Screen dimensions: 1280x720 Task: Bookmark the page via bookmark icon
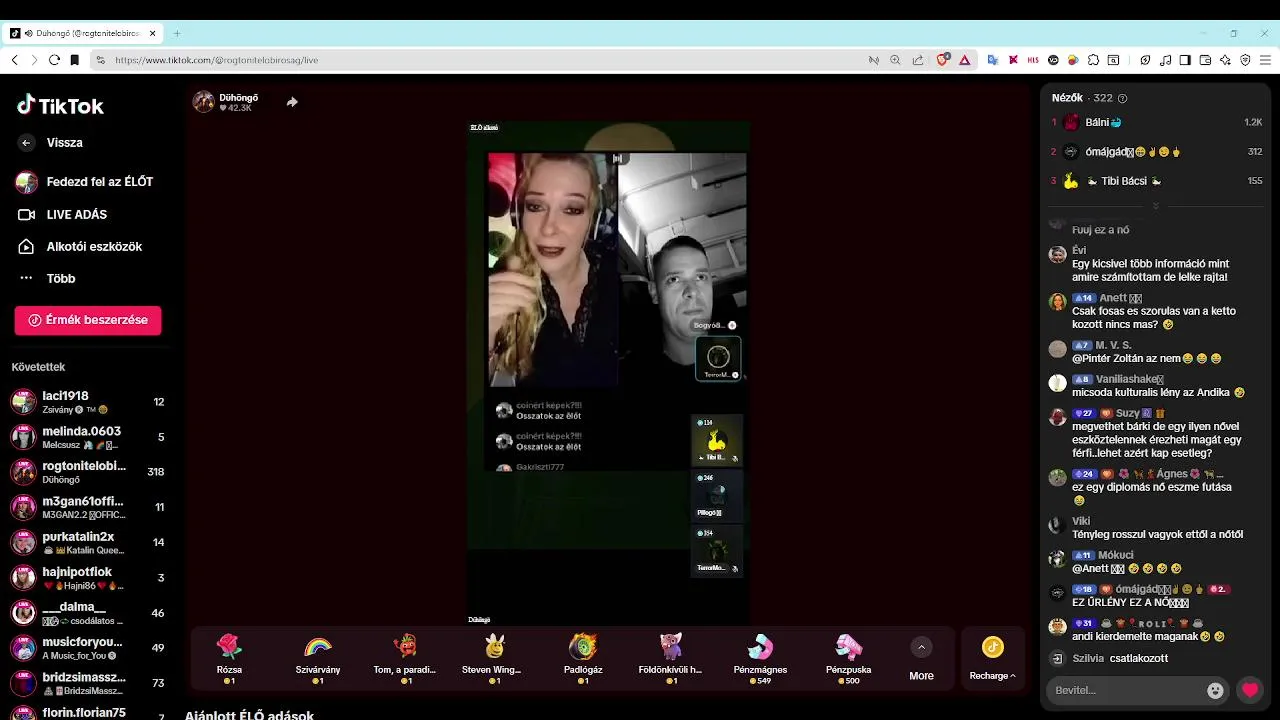[74, 60]
